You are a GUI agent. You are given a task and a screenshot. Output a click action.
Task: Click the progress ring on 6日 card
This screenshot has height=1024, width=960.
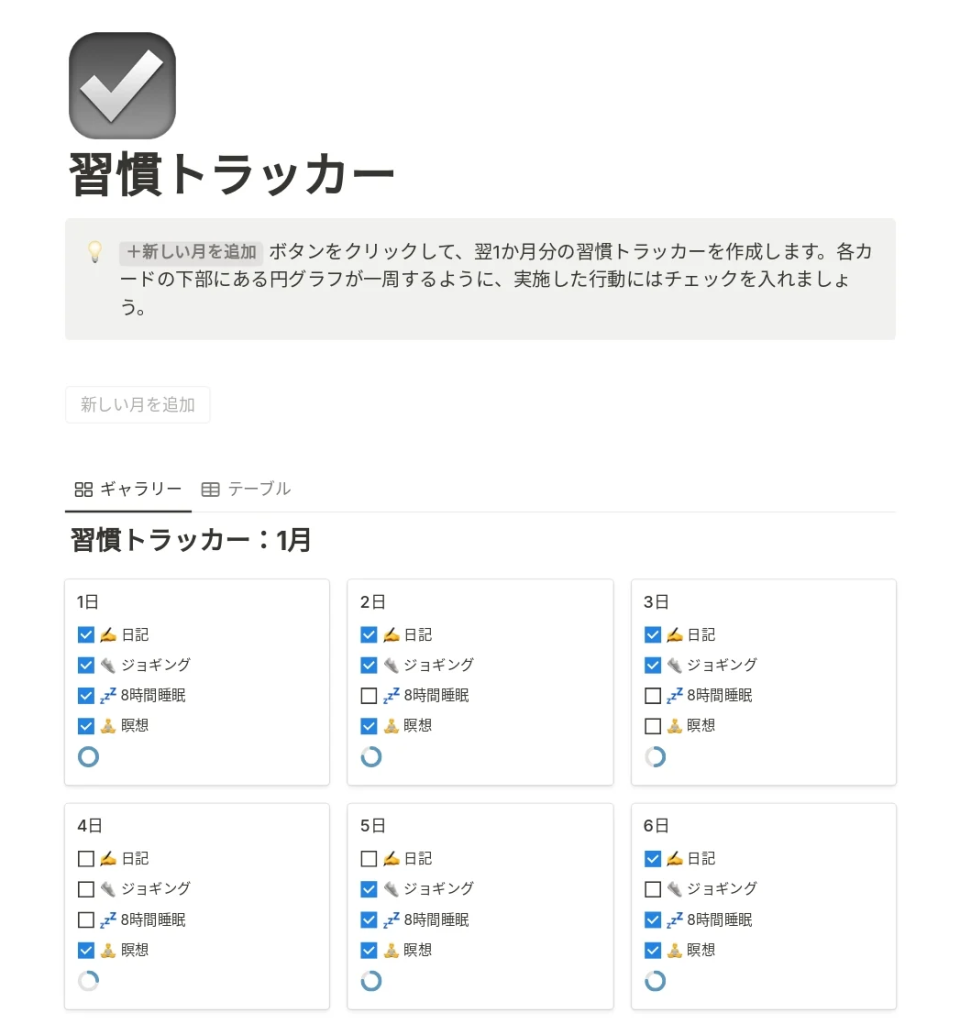coord(655,981)
